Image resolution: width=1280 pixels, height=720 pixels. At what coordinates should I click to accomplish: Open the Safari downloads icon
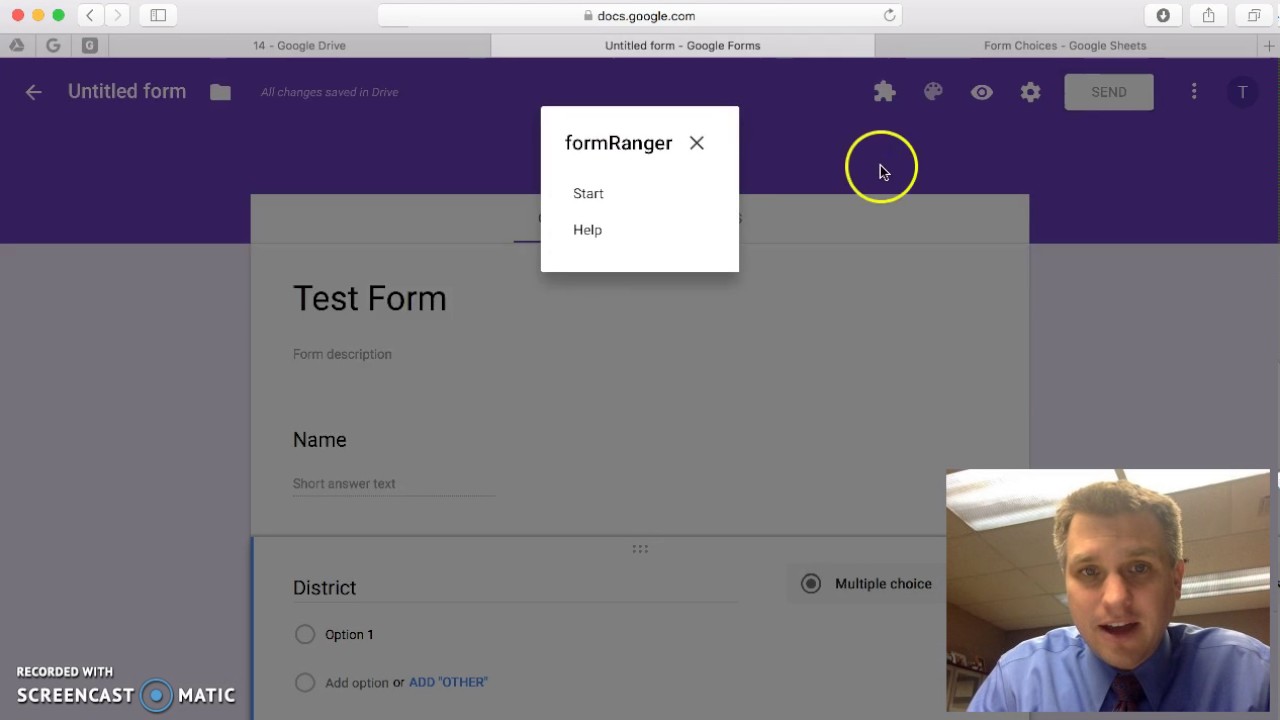[x=1163, y=15]
